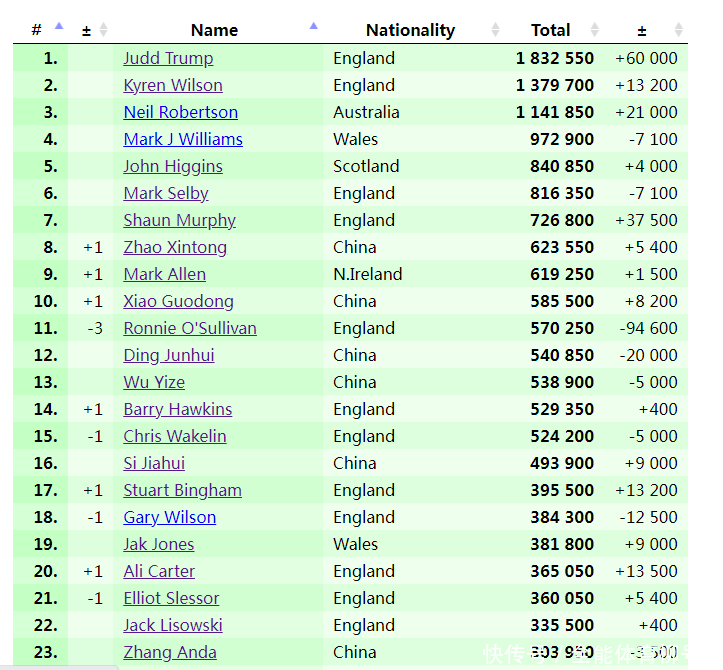Screen dimensions: 723x670
Task: Click the sort arrow beside the # column
Action: [58, 28]
